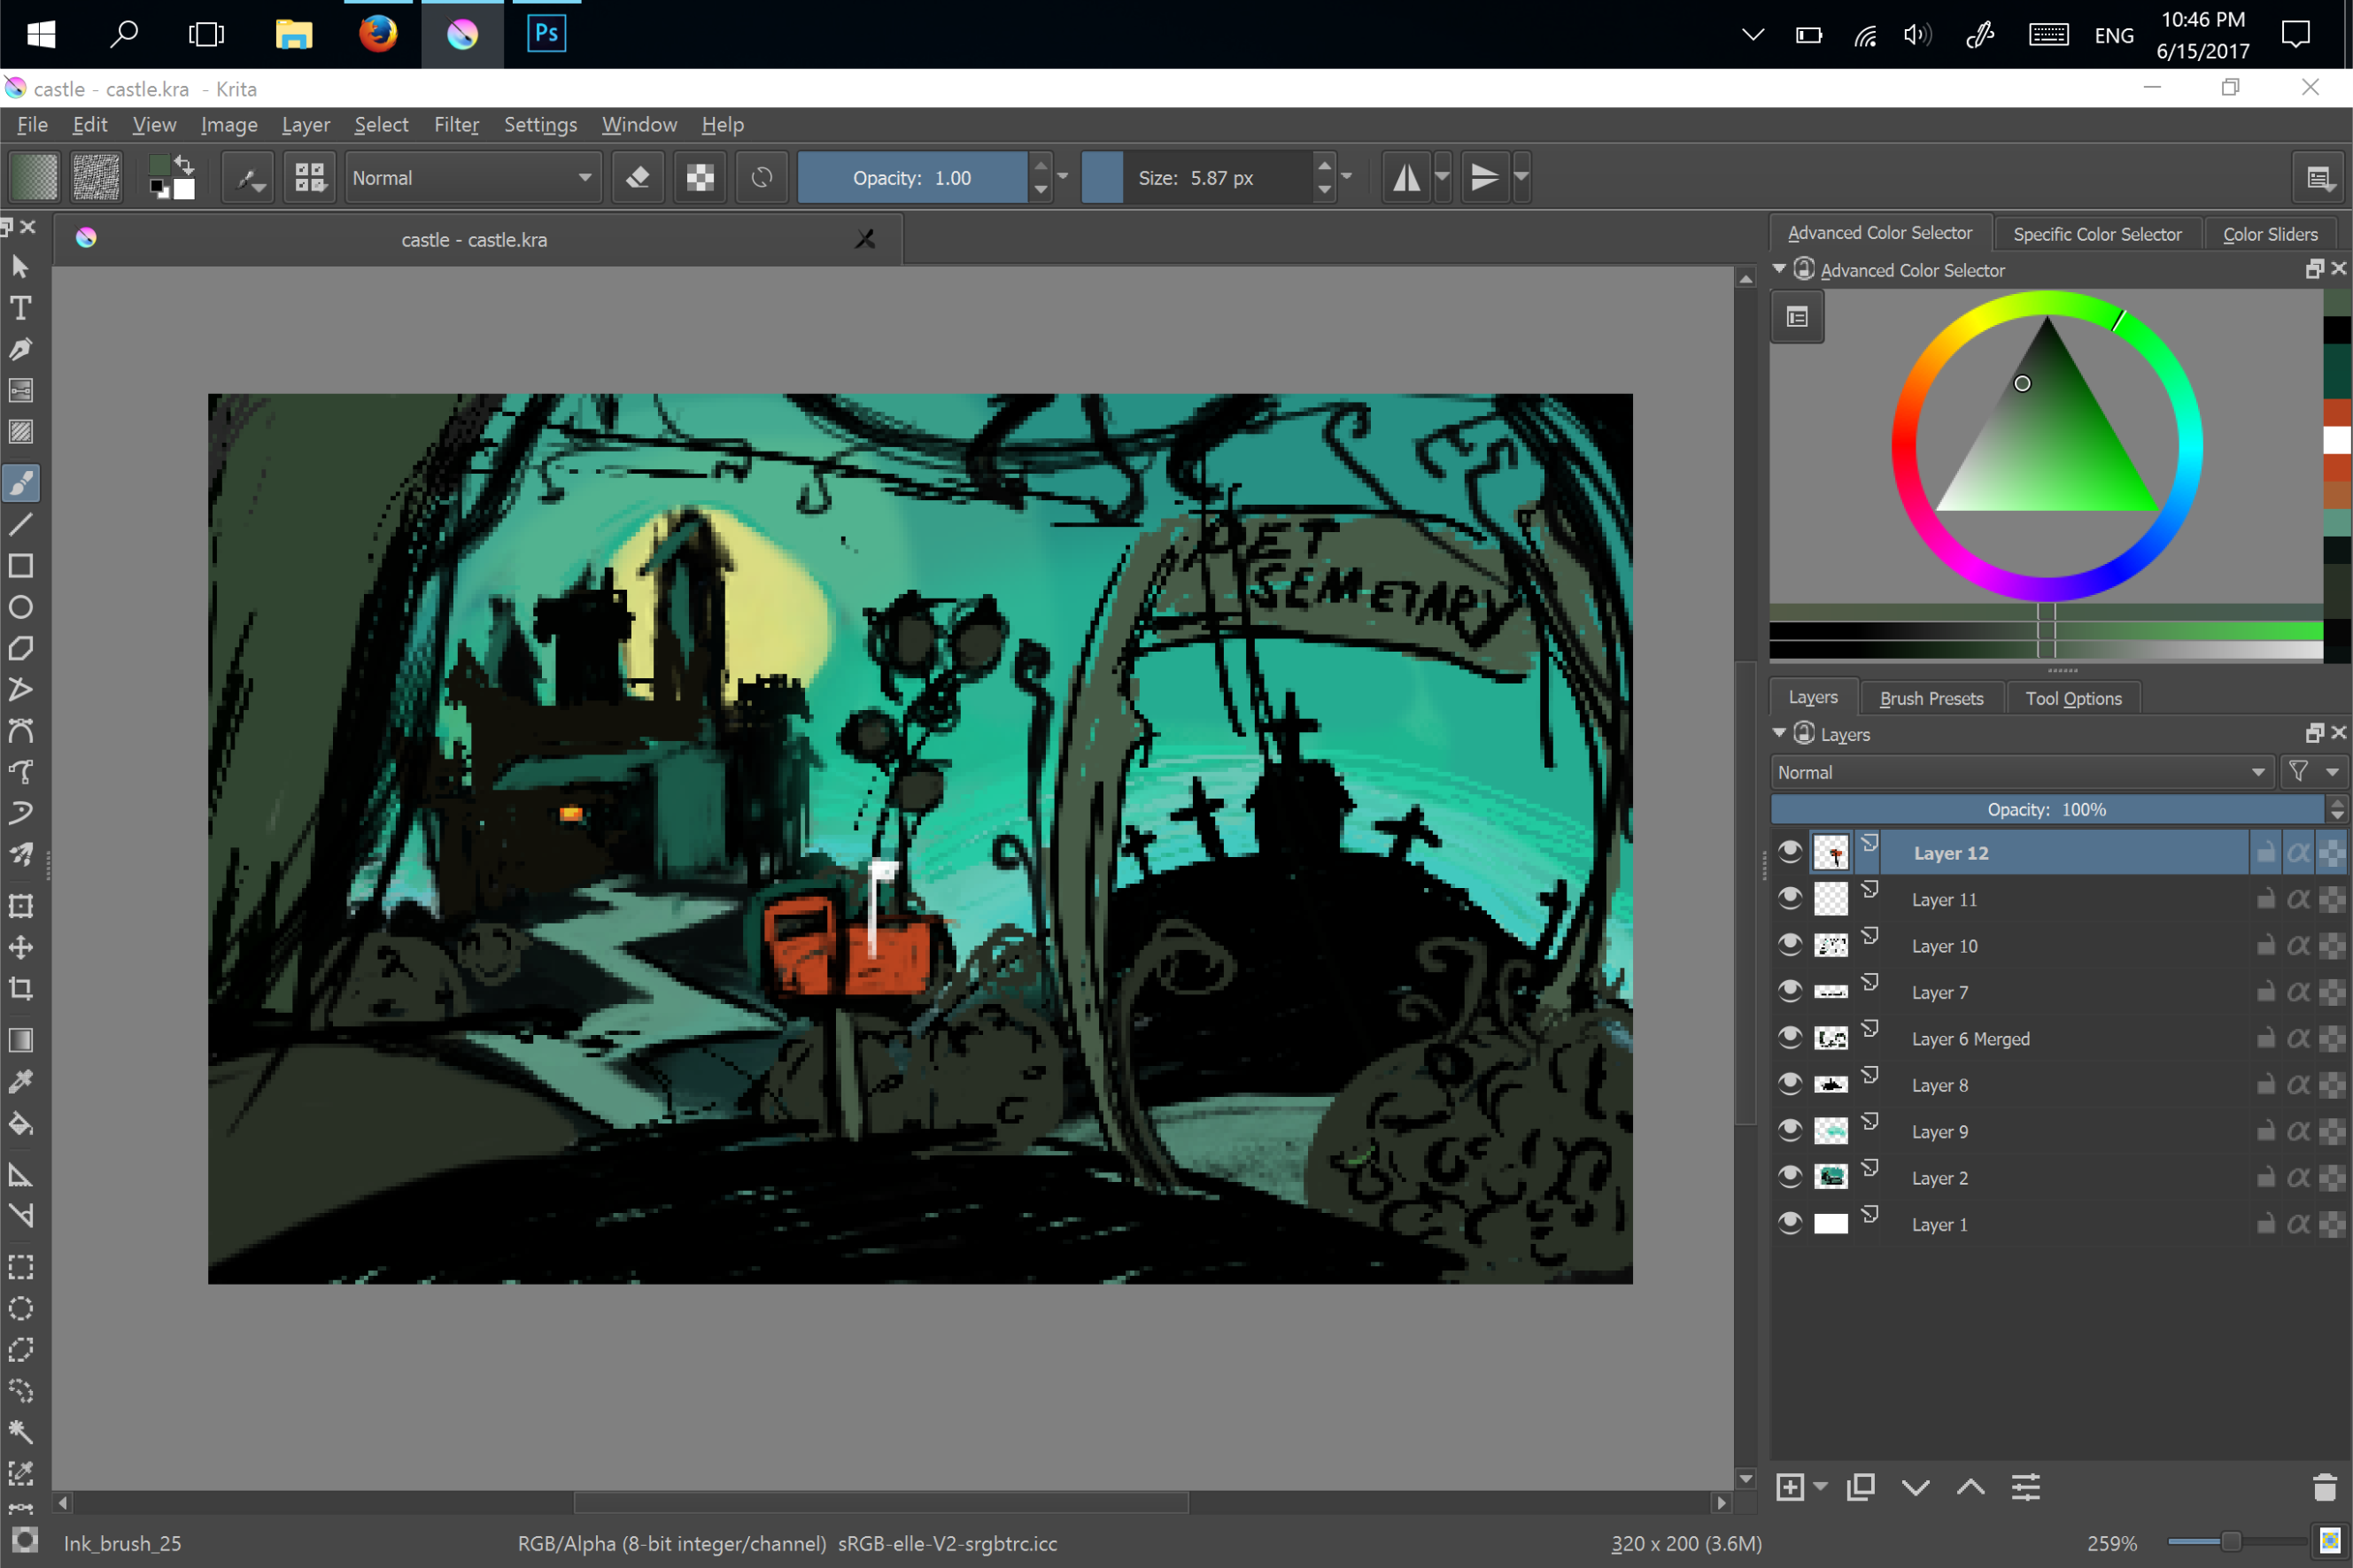The width and height of the screenshot is (2353, 1568).
Task: Hide Layer 11 with its eye icon
Action: click(1790, 898)
